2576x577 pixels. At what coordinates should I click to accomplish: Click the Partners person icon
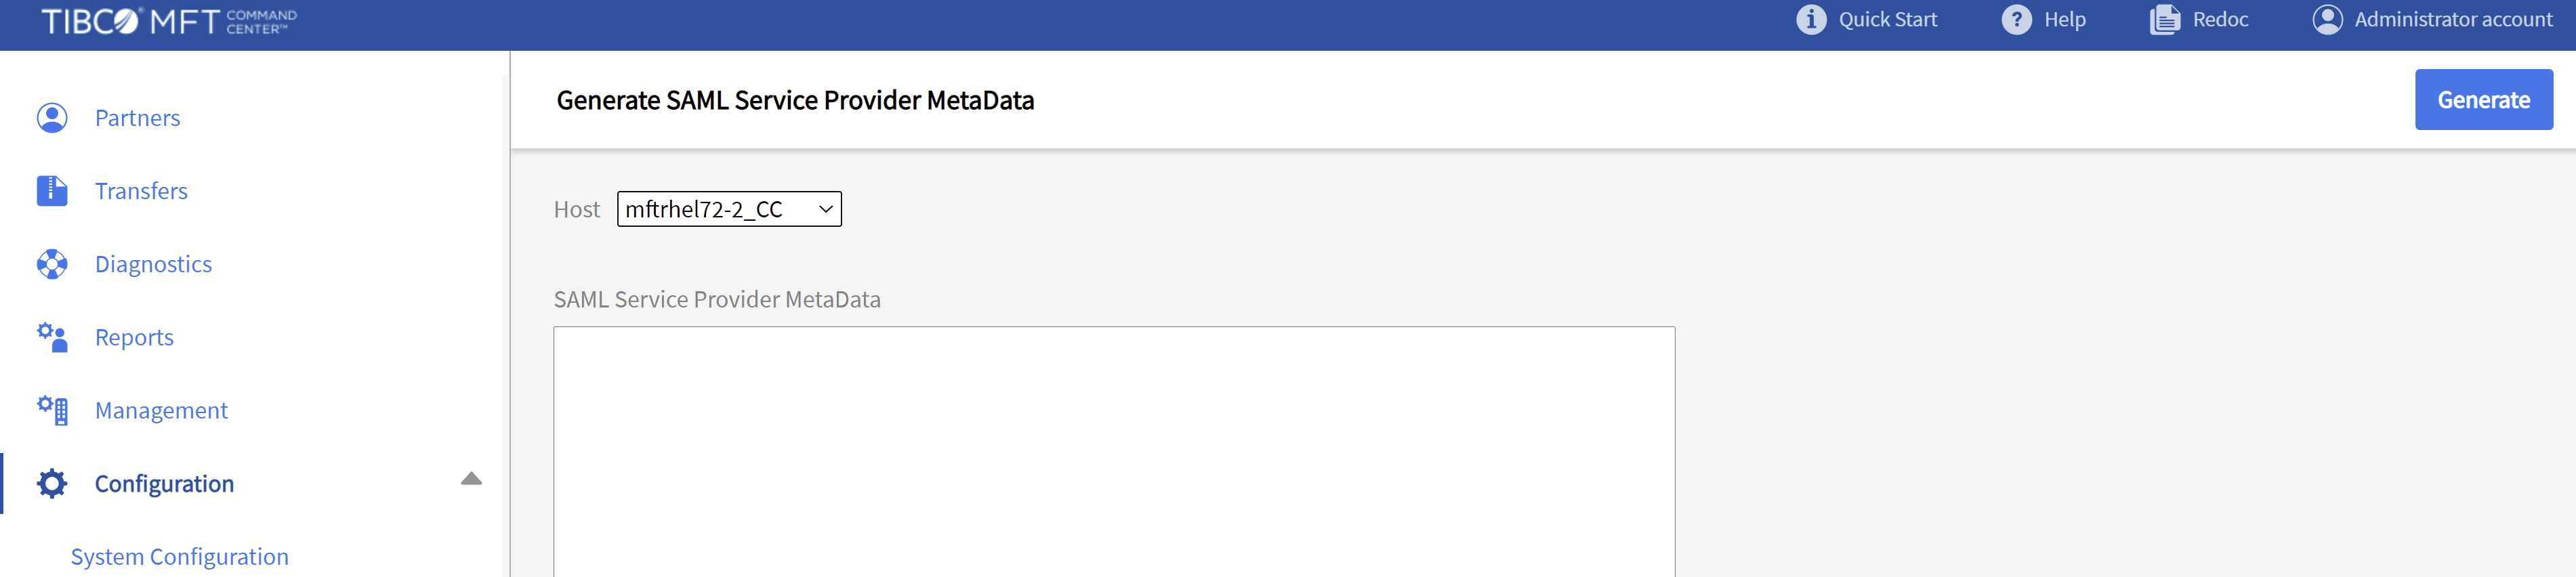point(52,118)
